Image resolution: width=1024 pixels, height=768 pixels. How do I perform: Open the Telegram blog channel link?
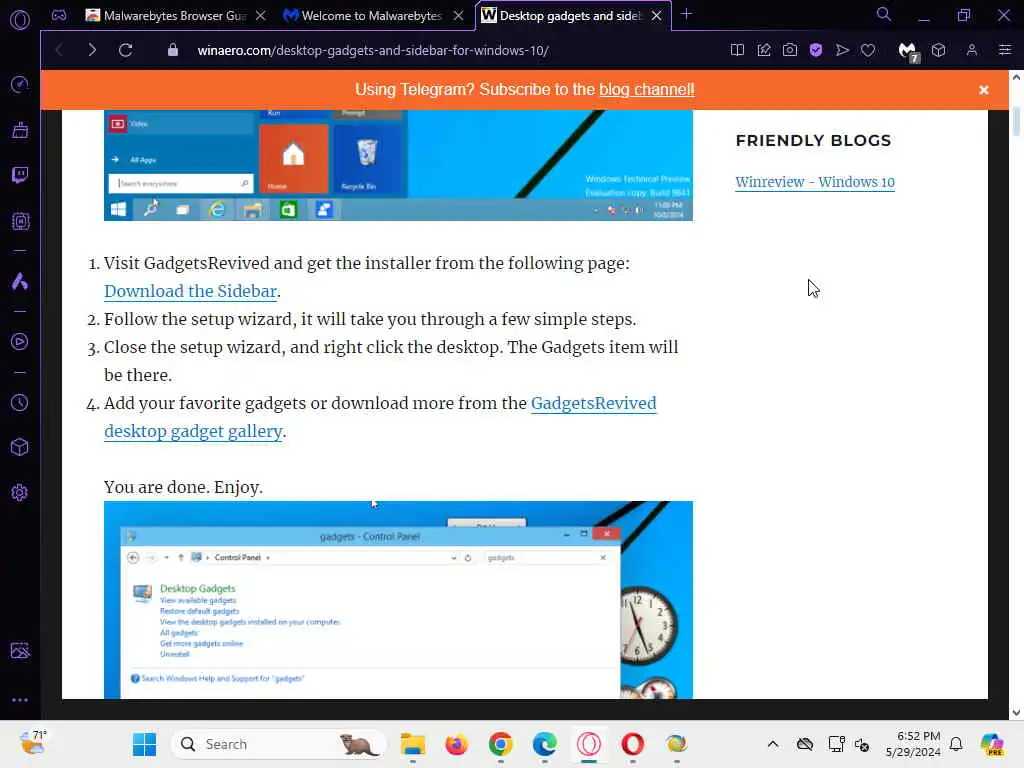click(x=647, y=89)
